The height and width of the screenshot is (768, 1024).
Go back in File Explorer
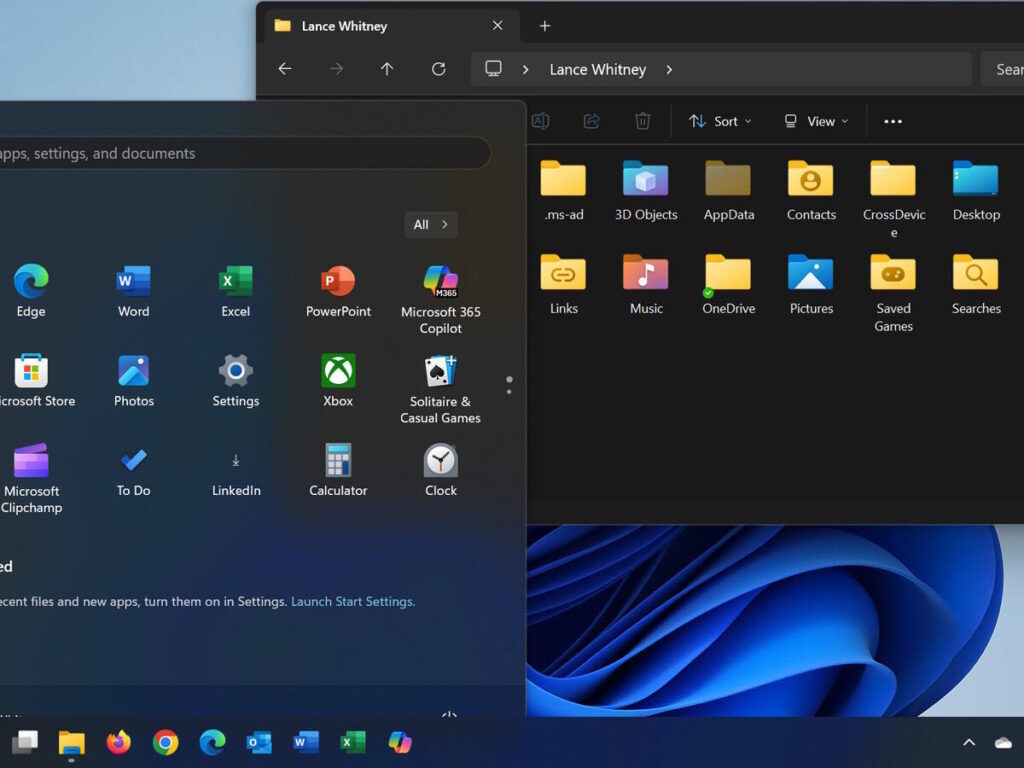285,69
